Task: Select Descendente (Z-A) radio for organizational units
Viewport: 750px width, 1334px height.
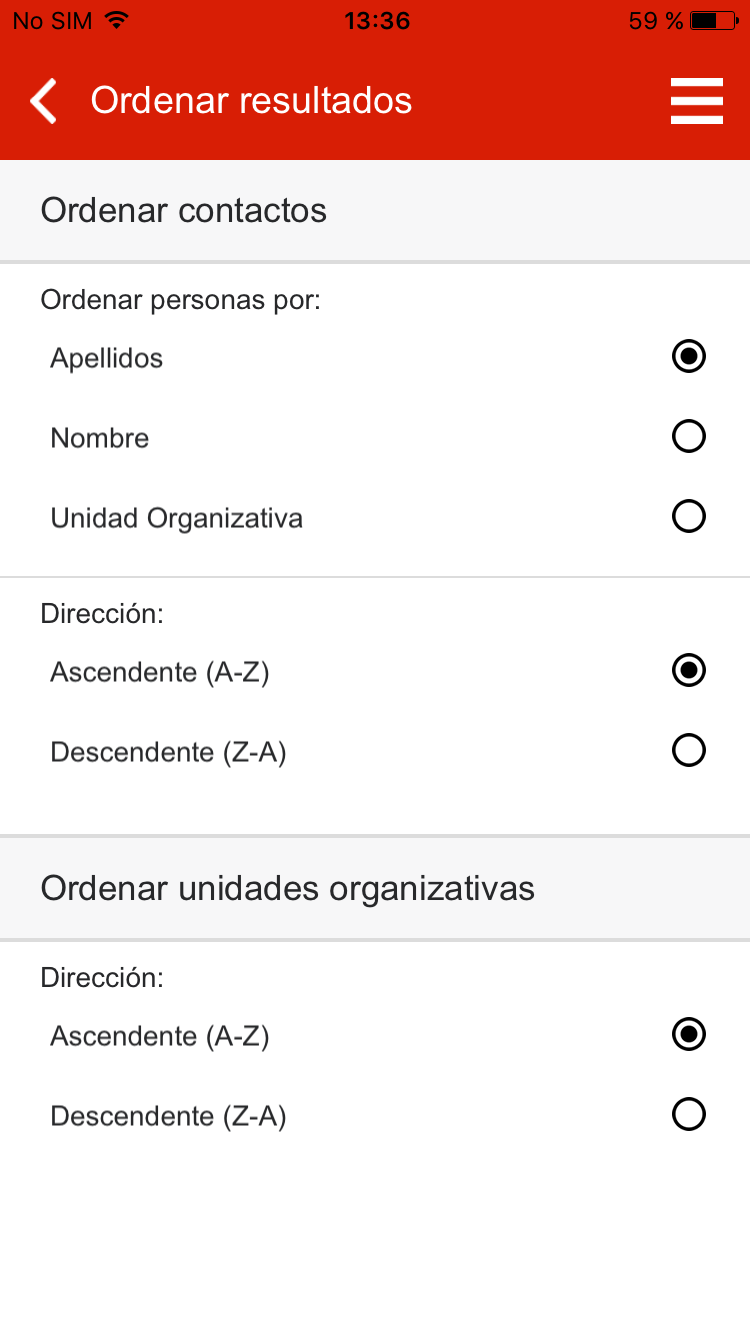Action: 689,1114
